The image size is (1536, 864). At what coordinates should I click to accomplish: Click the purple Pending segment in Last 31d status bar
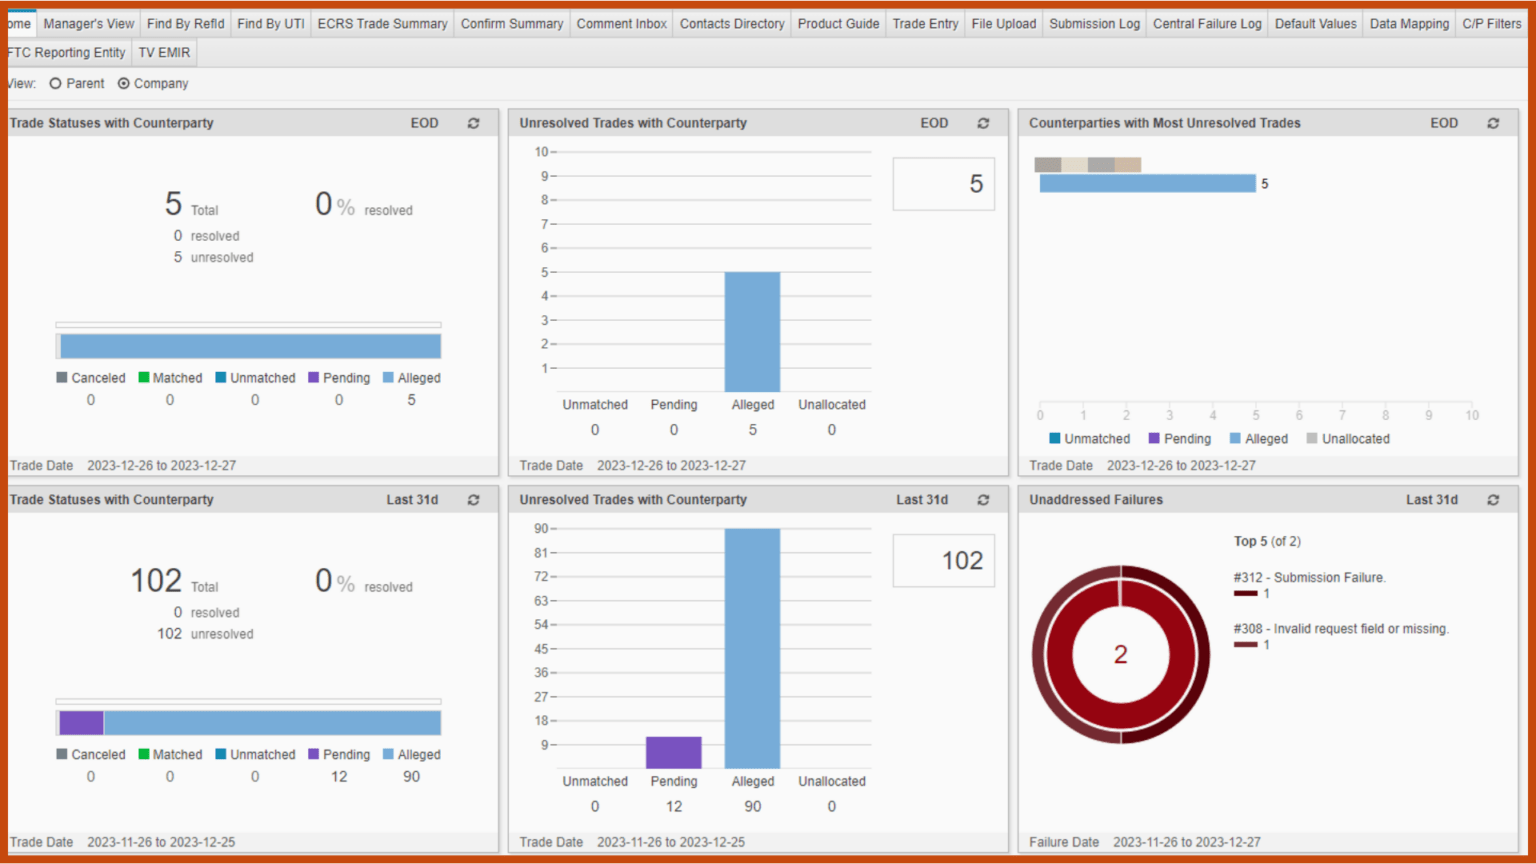tap(81, 722)
